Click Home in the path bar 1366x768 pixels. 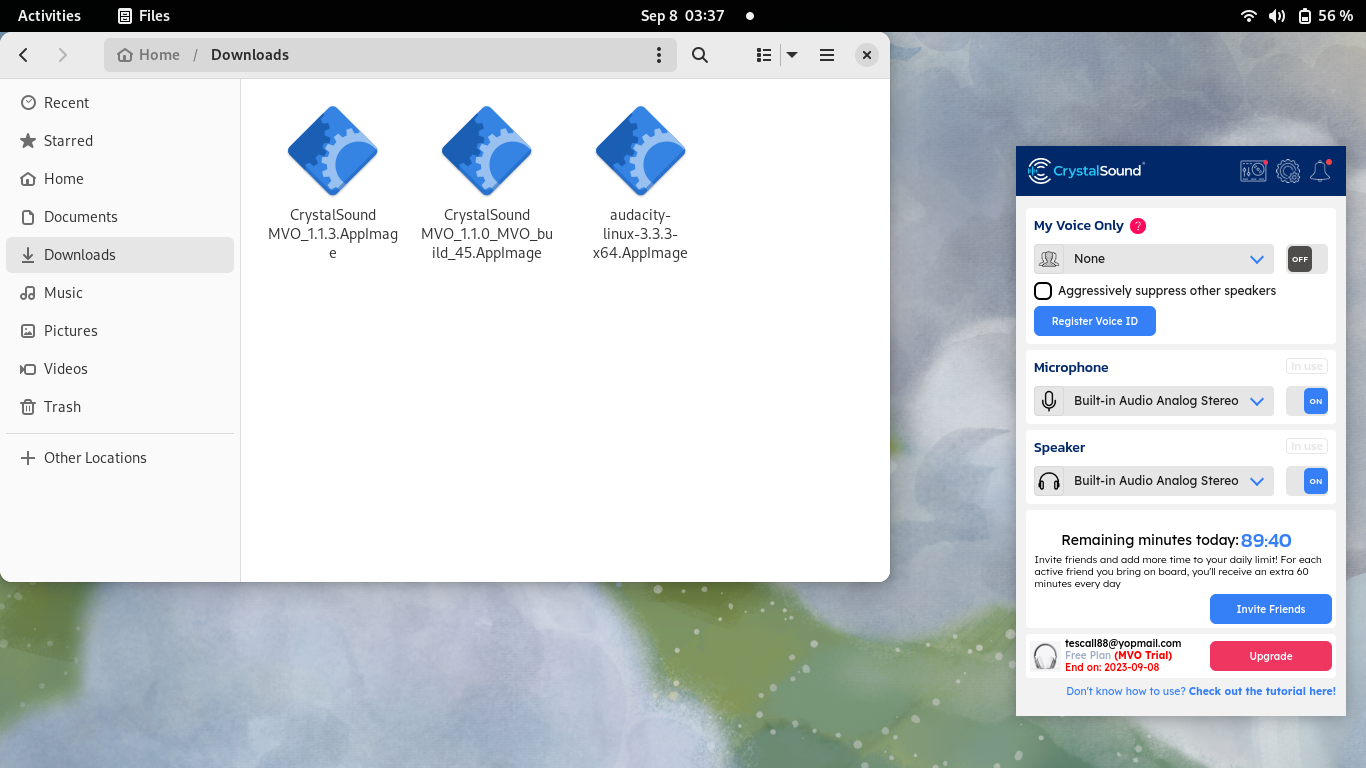pyautogui.click(x=149, y=55)
